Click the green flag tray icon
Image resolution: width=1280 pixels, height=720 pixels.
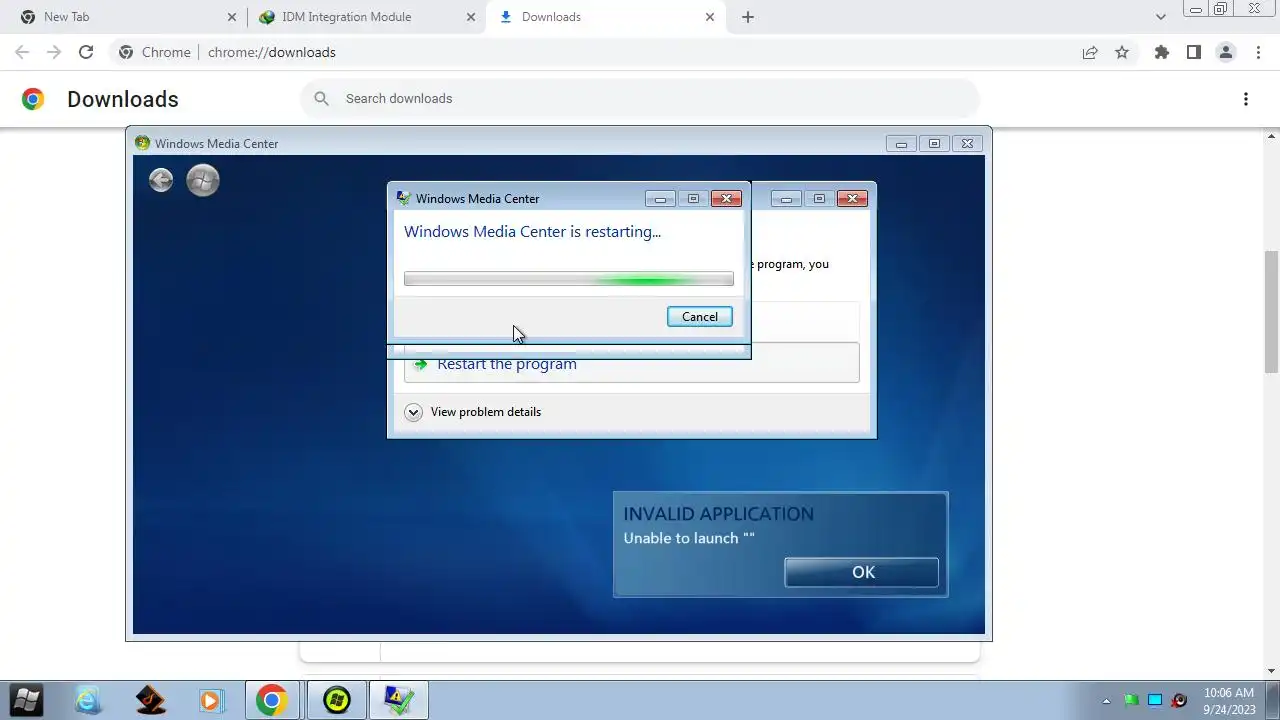click(1131, 700)
